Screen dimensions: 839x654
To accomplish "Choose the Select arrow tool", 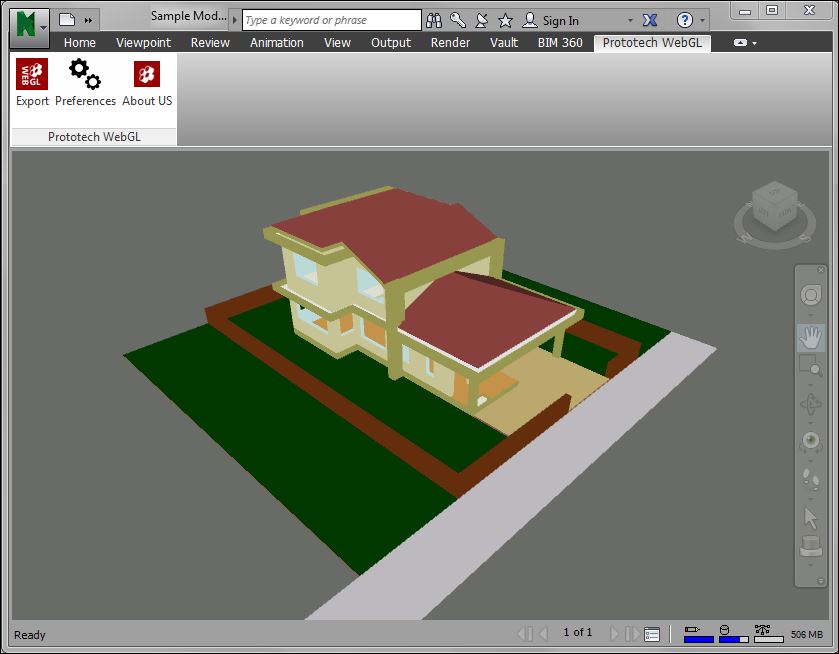I will [x=811, y=518].
